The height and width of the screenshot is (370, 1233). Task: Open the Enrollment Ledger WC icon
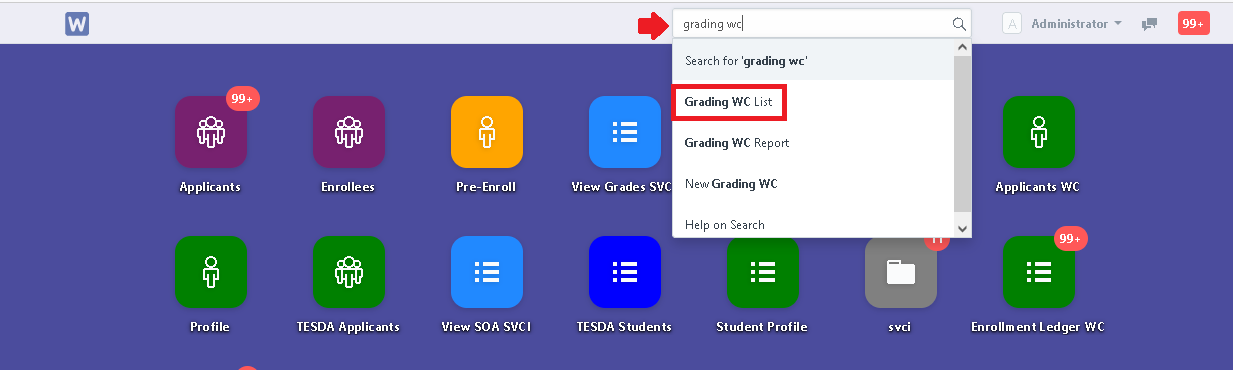pos(1038,272)
